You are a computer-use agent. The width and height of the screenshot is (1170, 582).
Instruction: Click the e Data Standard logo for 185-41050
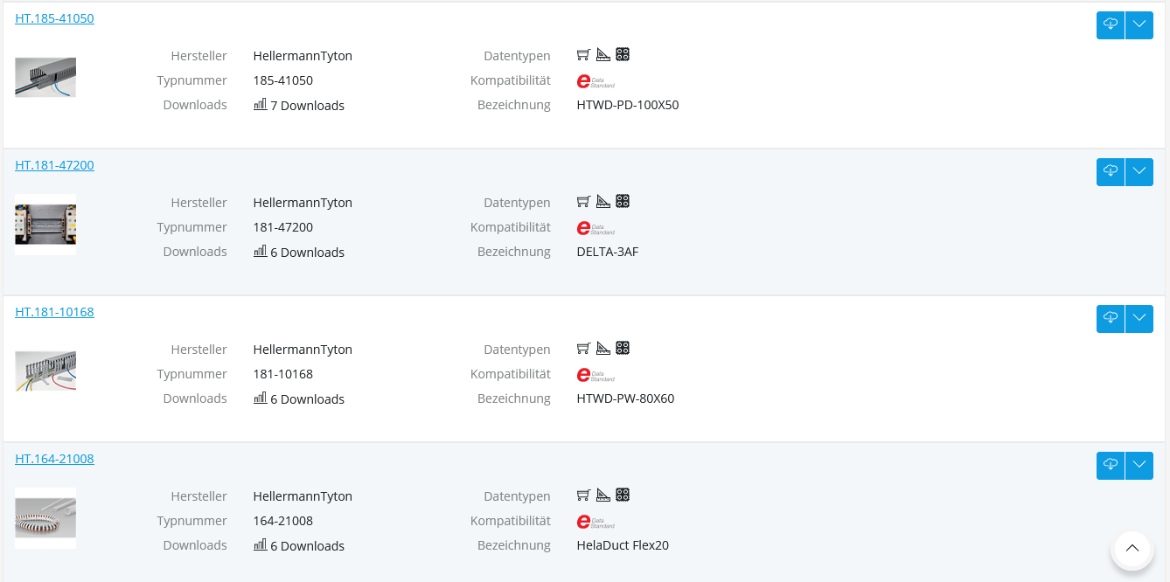(x=595, y=81)
